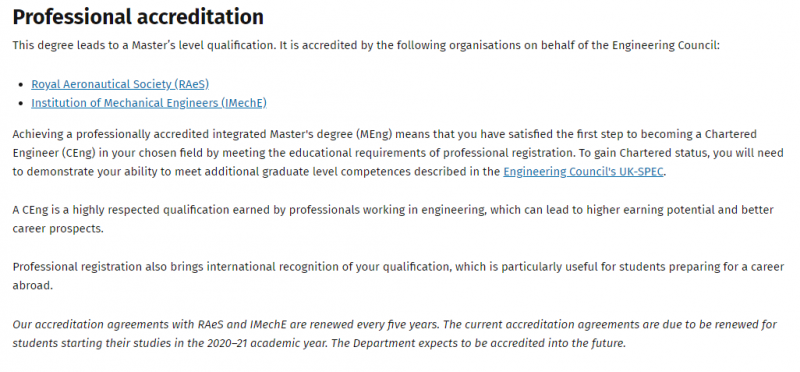Image resolution: width=800 pixels, height=372 pixels.
Task: Click the line starting "Professional registration also brings"
Action: [398, 267]
